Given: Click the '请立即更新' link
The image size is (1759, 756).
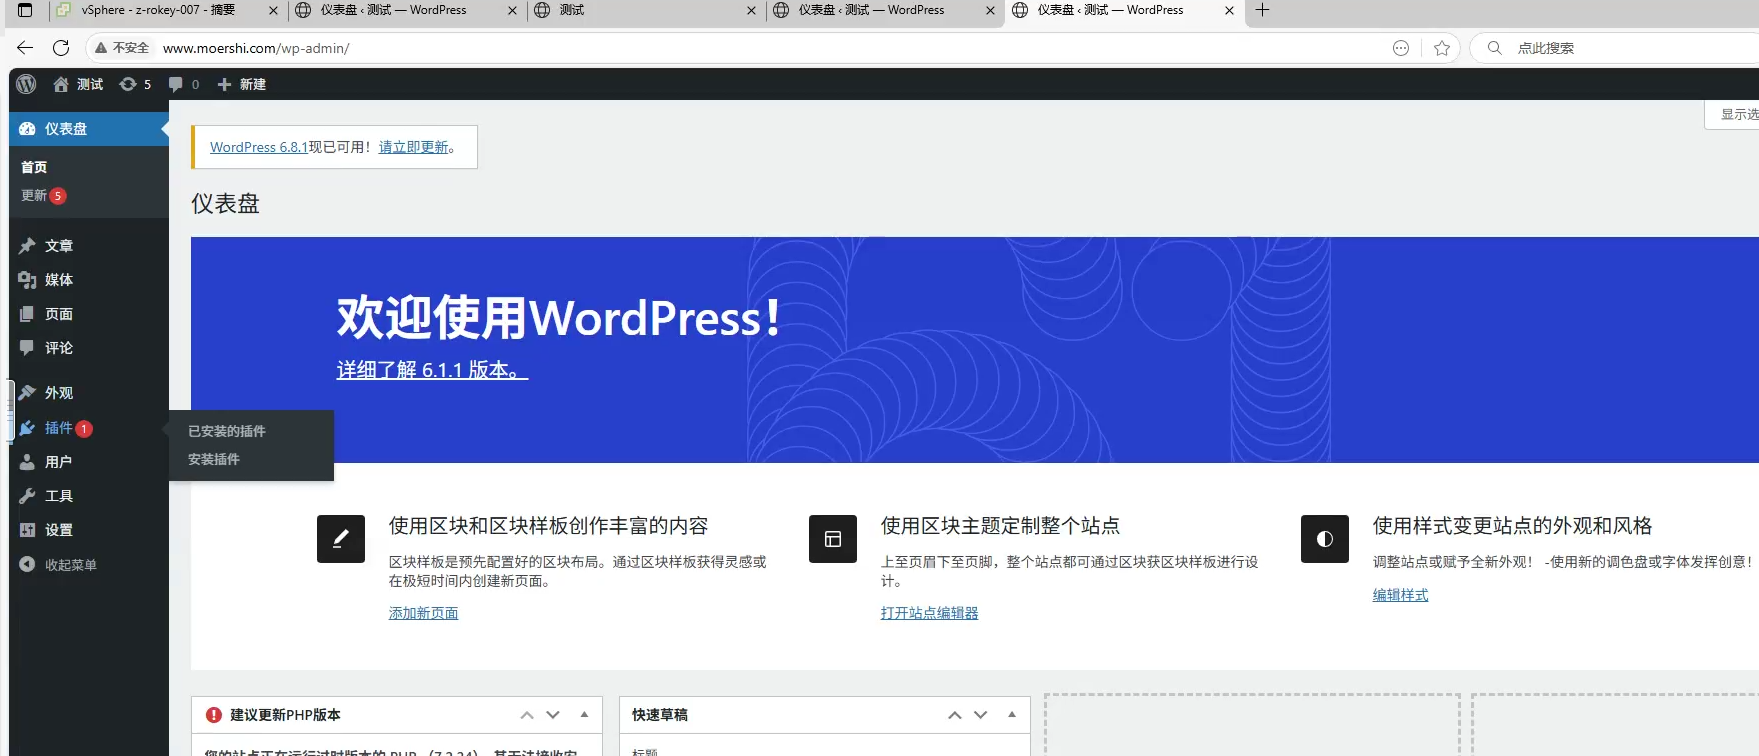Looking at the screenshot, I should click(x=413, y=147).
